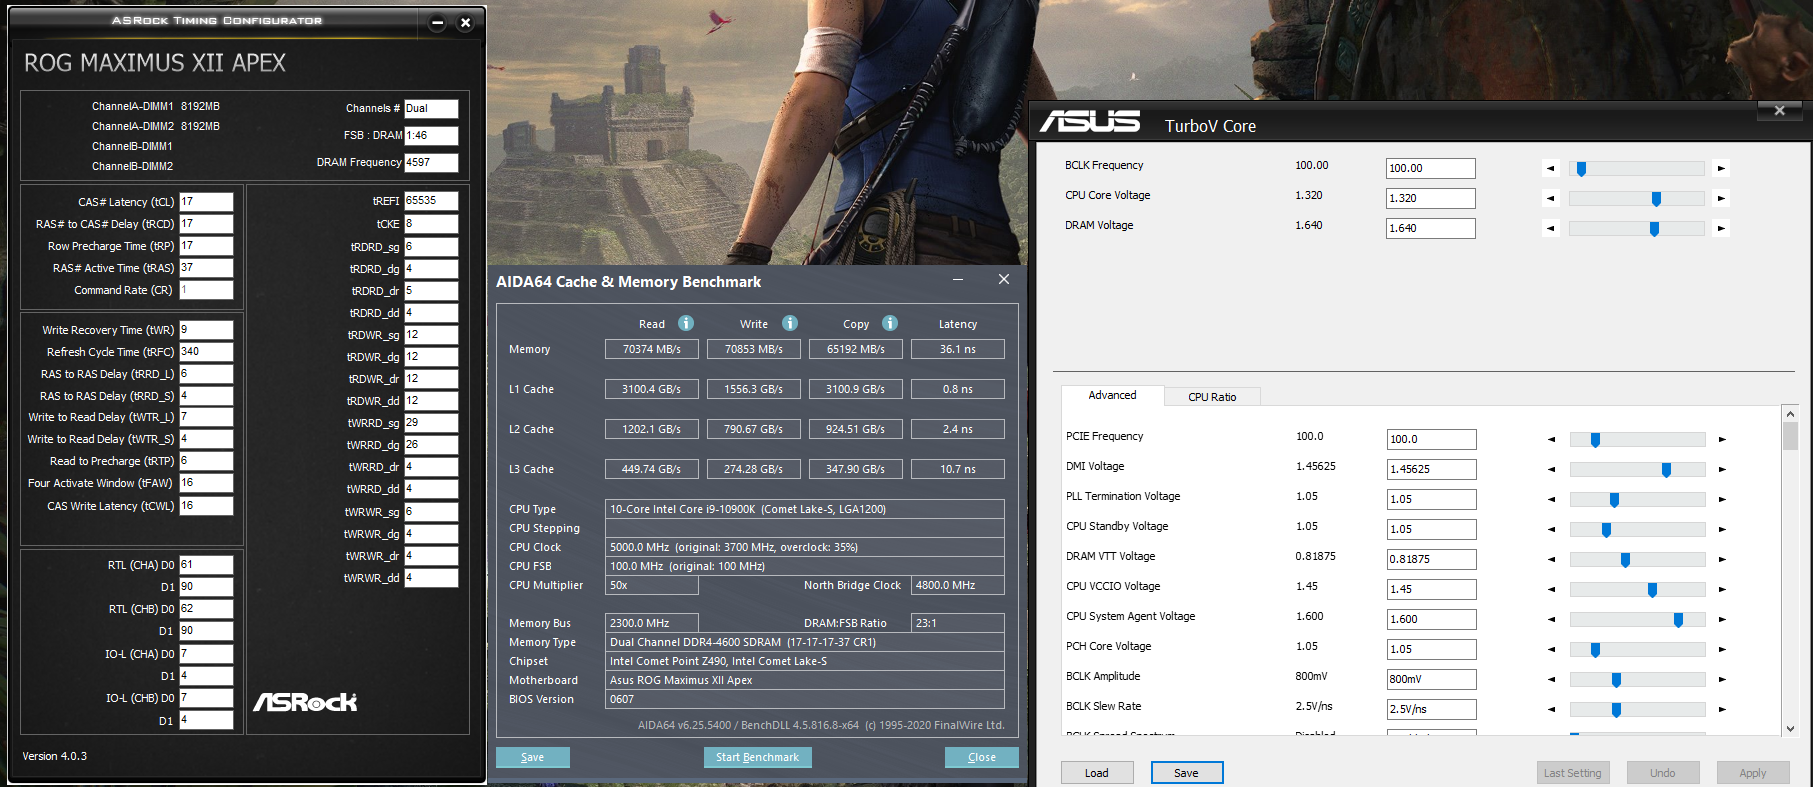Click the Write info icon in AIDA64
Screen dimensions: 1813x787
pyautogui.click(x=790, y=323)
